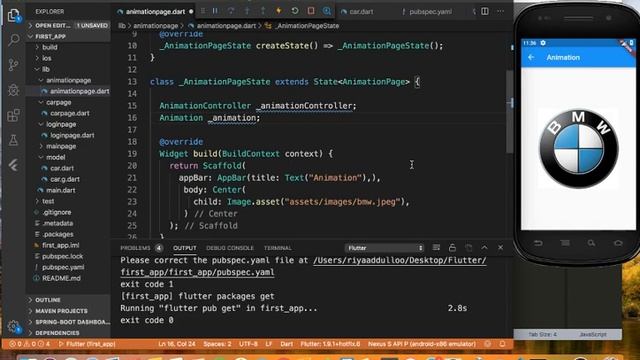Open the Debug Console tab
The image size is (640, 360).
[x=230, y=248]
